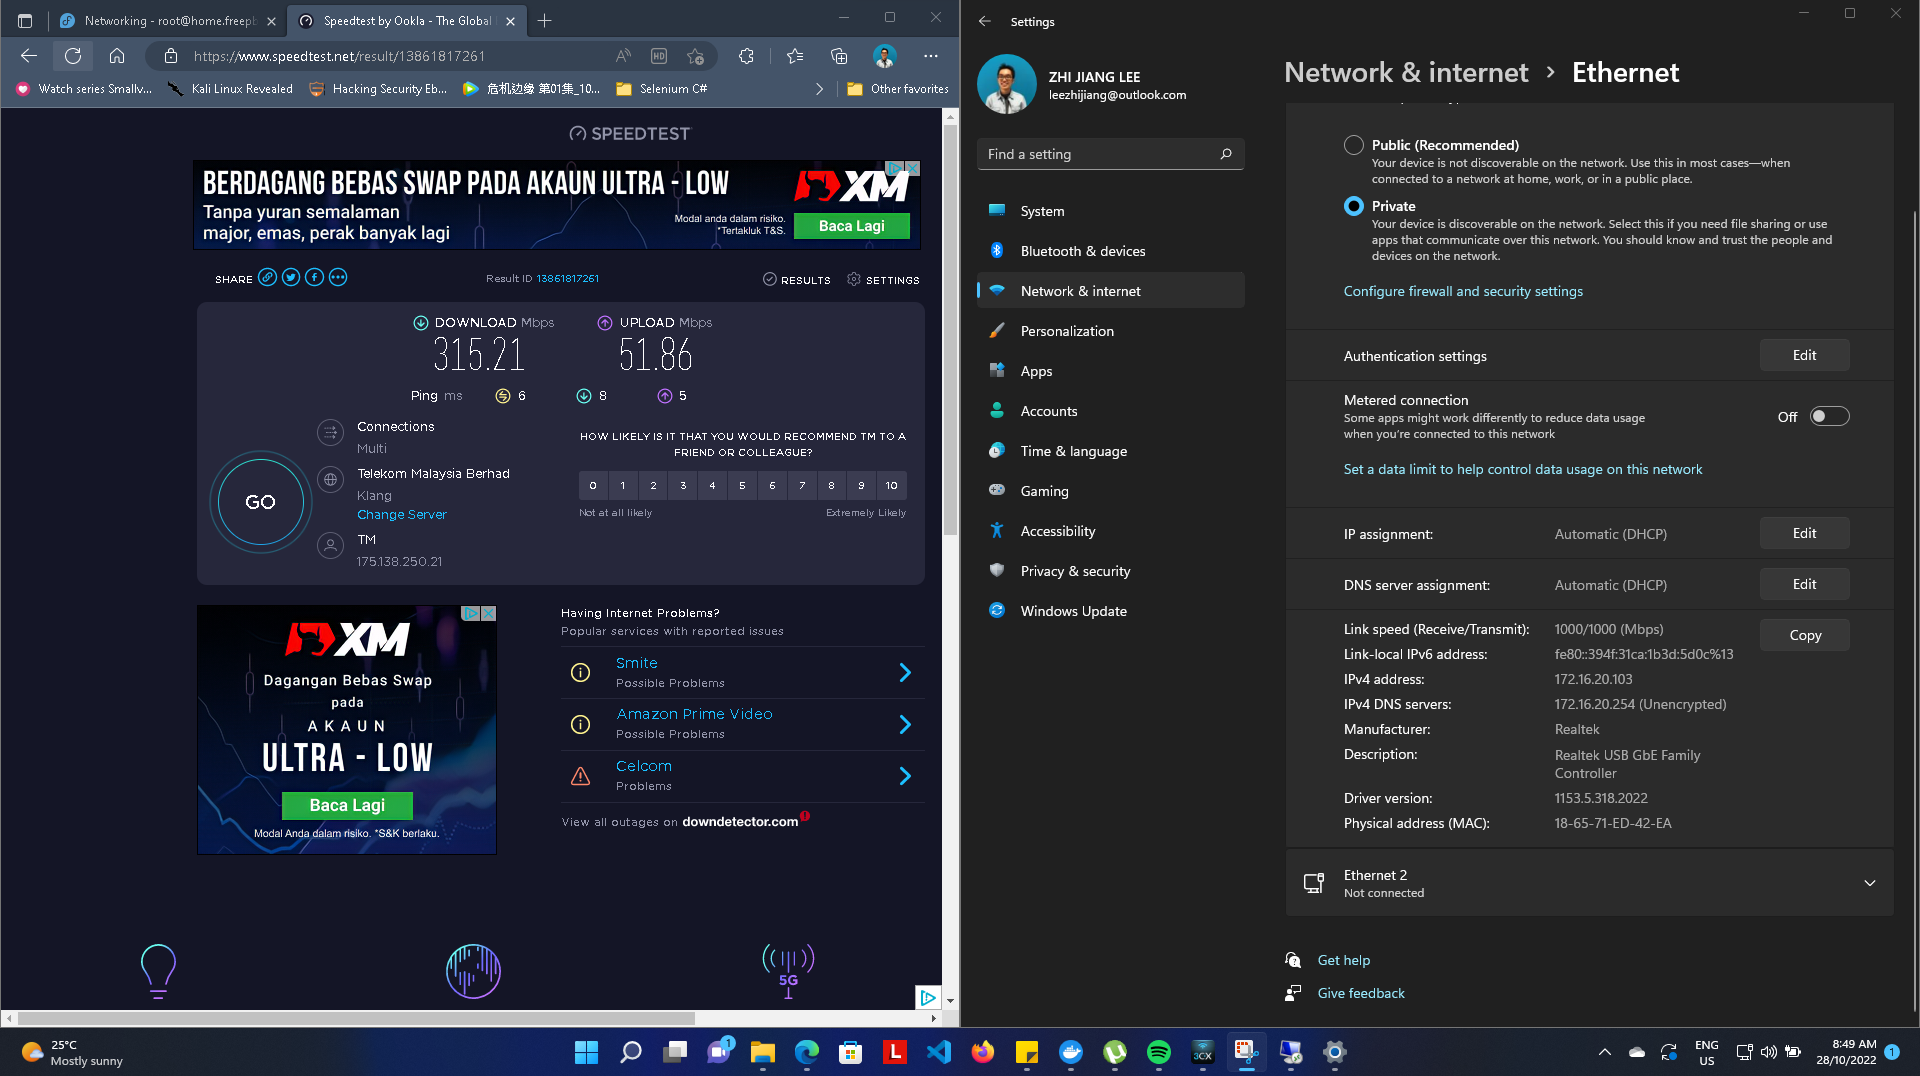Open File Explorer from taskbar
Viewport: 1920px width, 1076px height.
click(x=762, y=1052)
